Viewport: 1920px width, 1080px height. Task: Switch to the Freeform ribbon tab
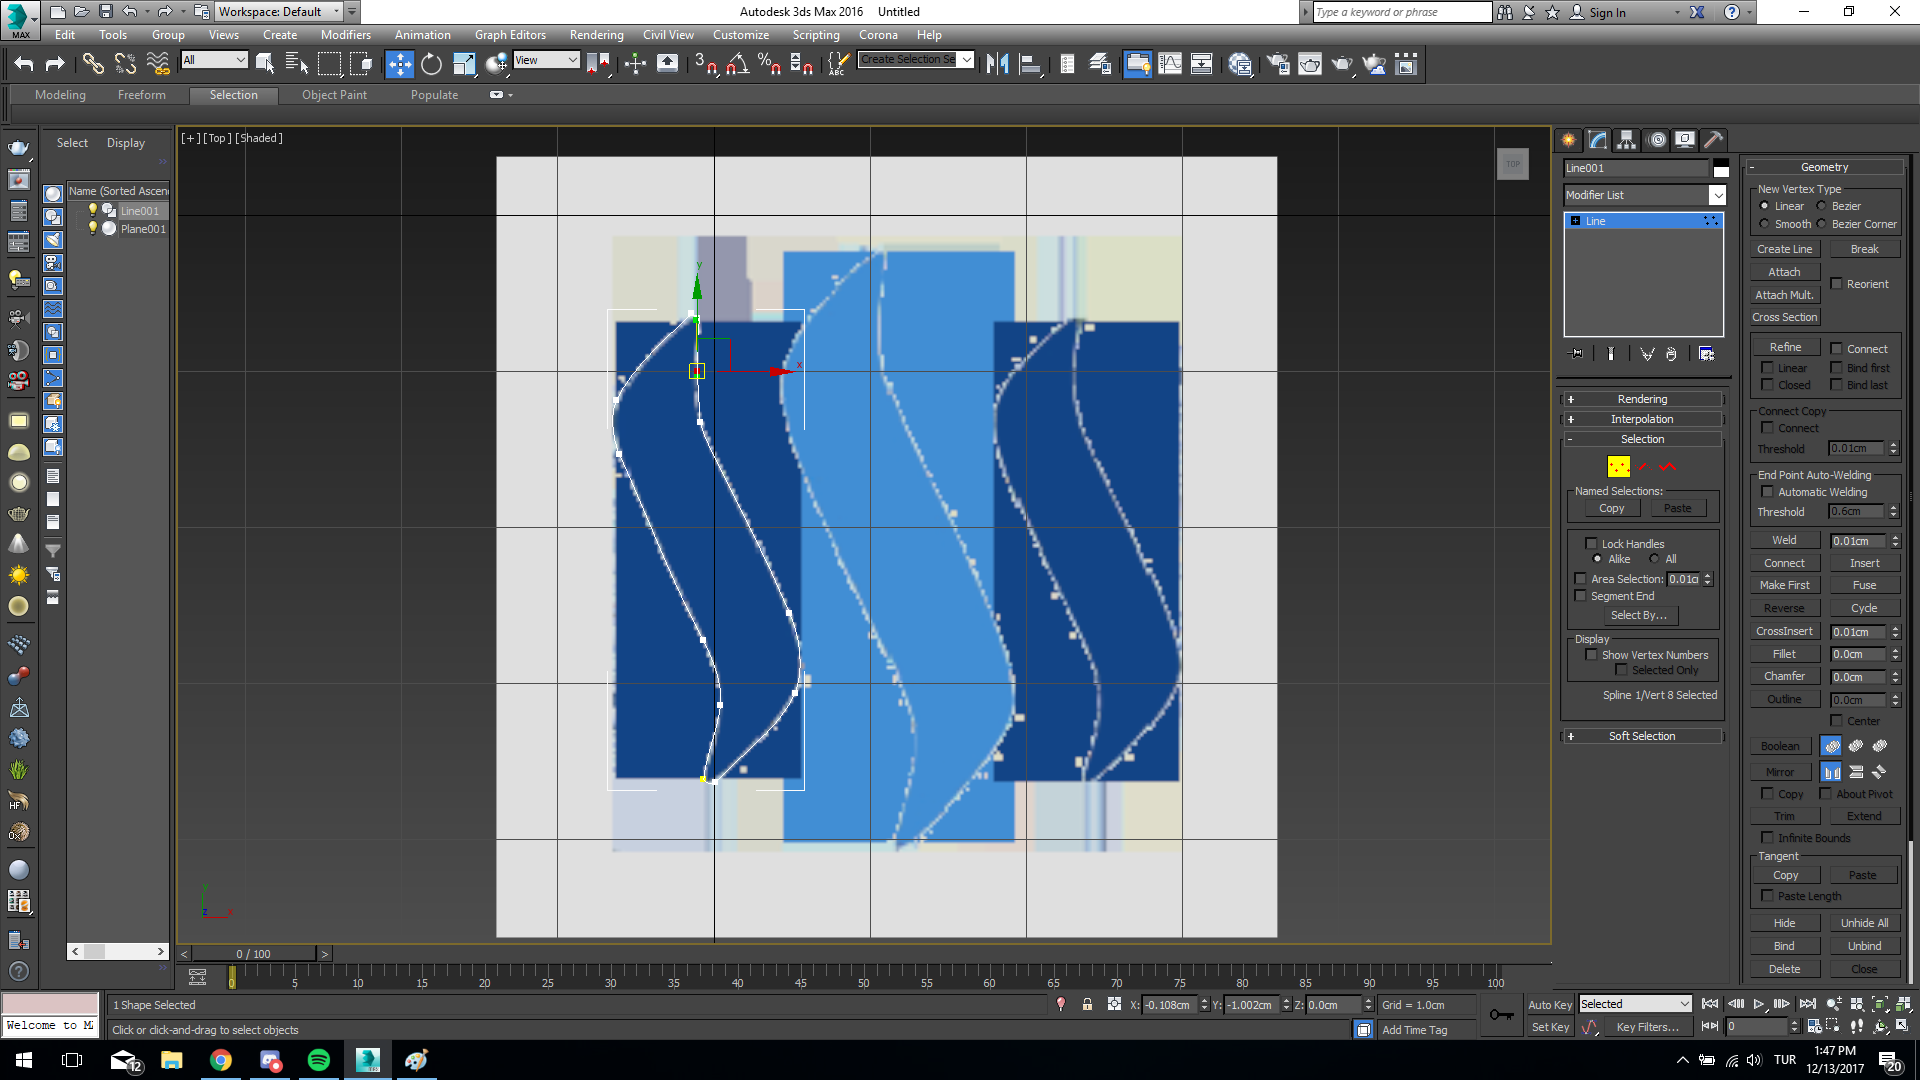(x=142, y=95)
